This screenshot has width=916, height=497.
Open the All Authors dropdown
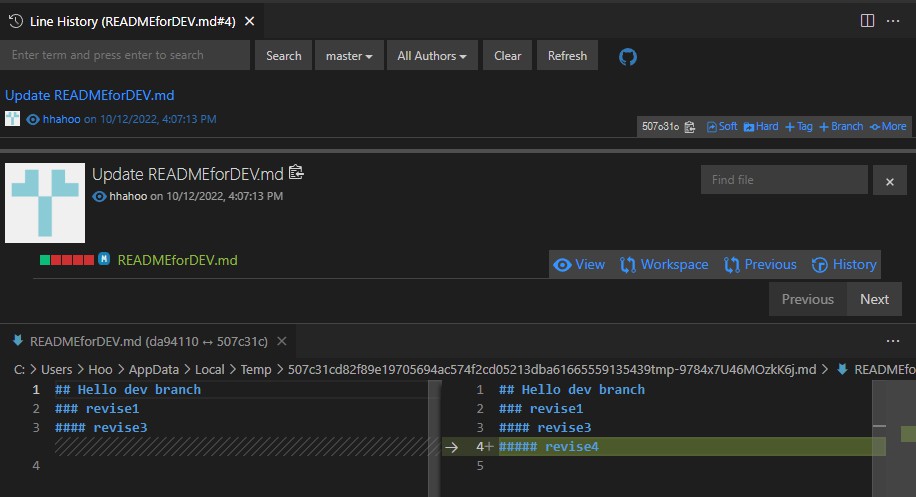tap(432, 55)
